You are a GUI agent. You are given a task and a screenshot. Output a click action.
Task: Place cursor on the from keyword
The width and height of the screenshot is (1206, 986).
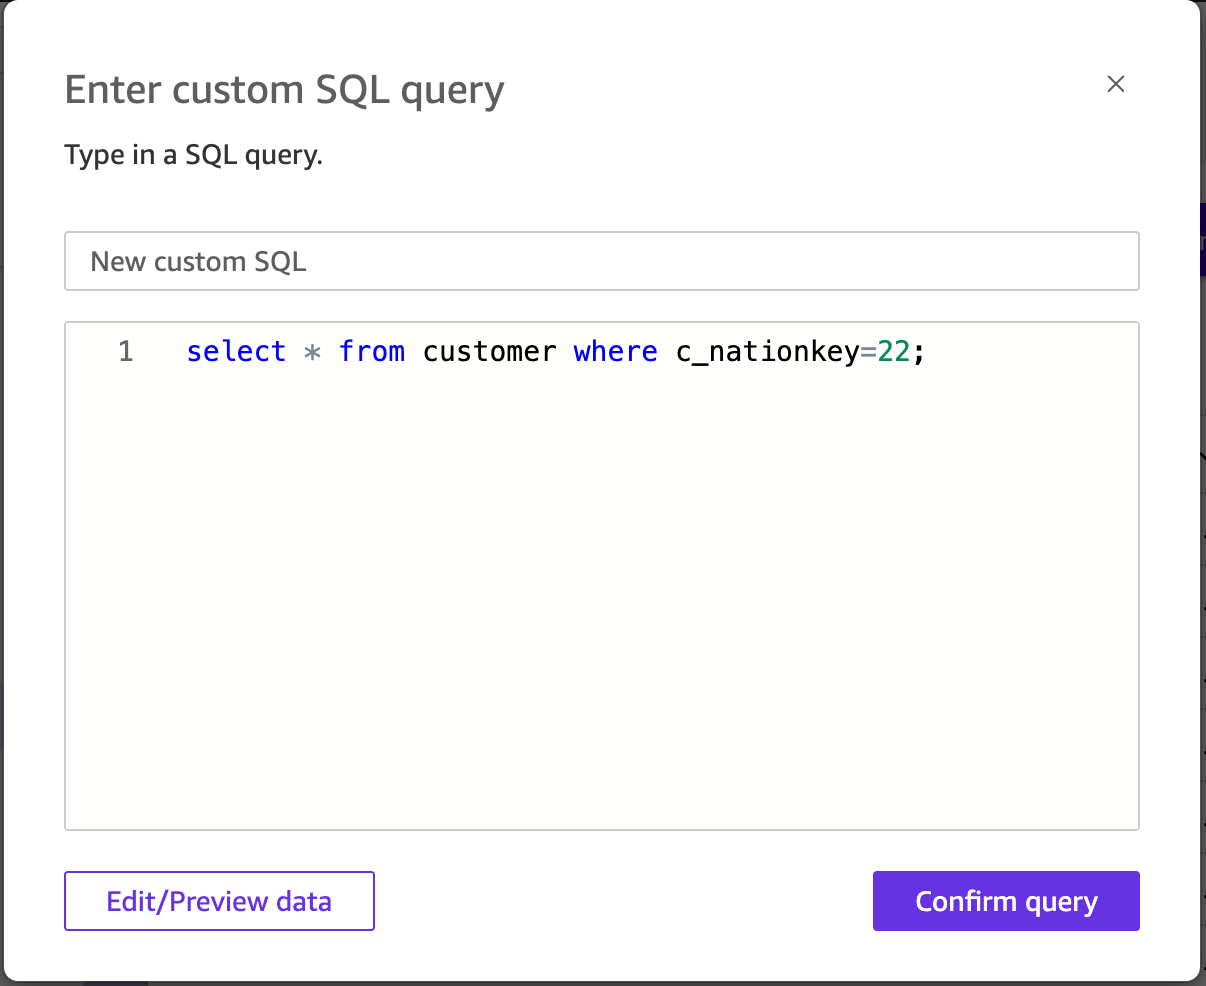372,352
